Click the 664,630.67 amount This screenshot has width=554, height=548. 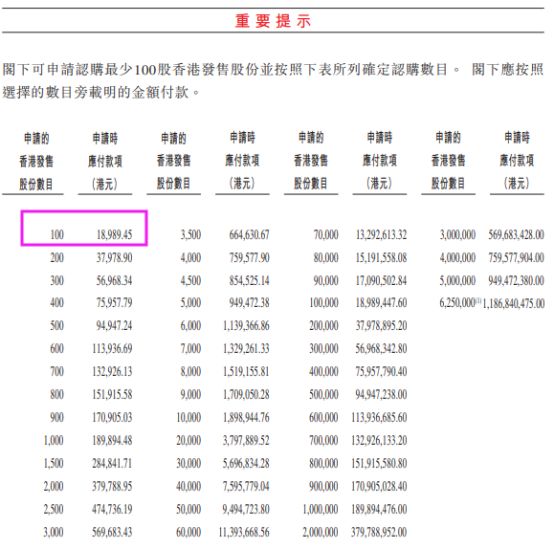coord(249,235)
